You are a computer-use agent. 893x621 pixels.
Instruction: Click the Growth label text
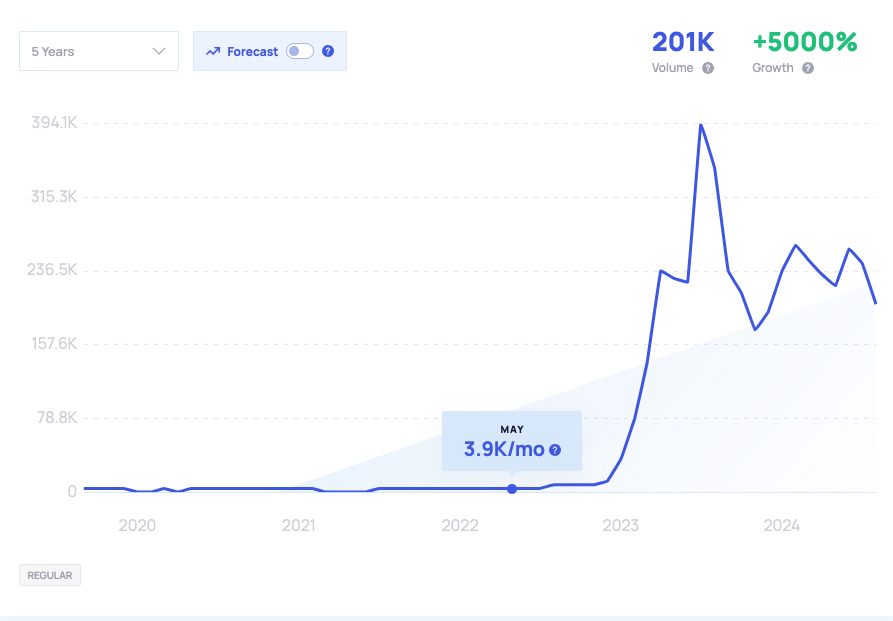[775, 68]
